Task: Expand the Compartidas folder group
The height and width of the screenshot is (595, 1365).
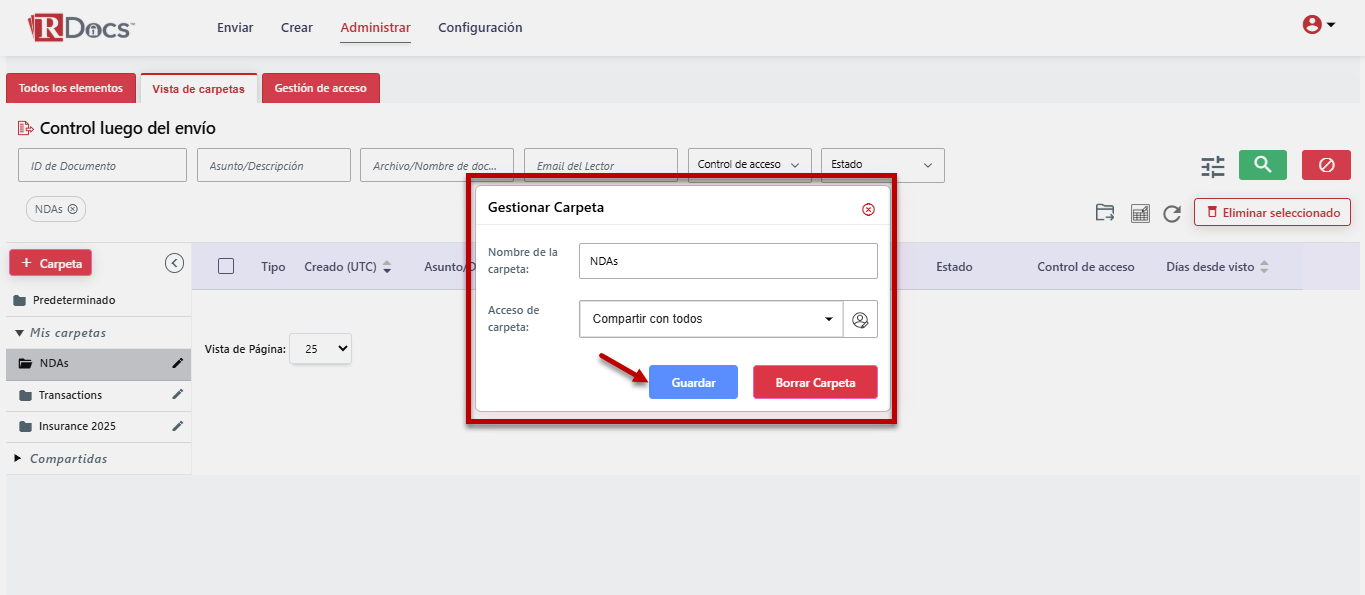Action: 18,458
